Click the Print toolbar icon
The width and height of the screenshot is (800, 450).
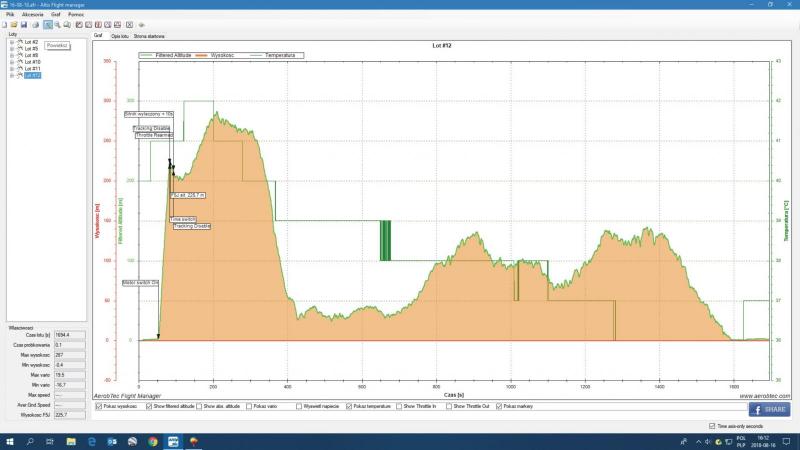pos(35,24)
